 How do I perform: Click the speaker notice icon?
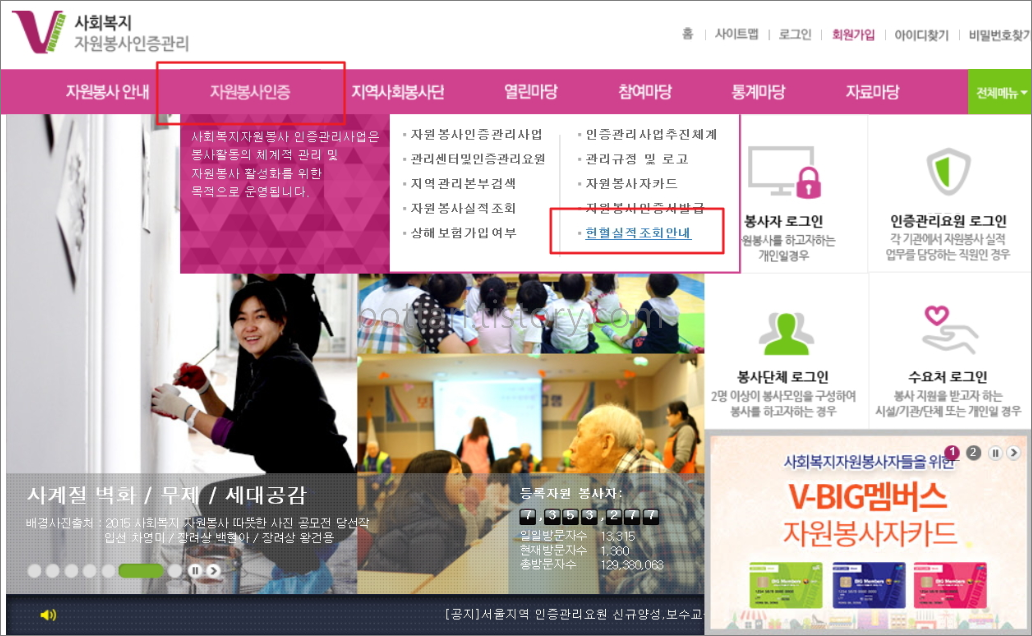pos(48,614)
